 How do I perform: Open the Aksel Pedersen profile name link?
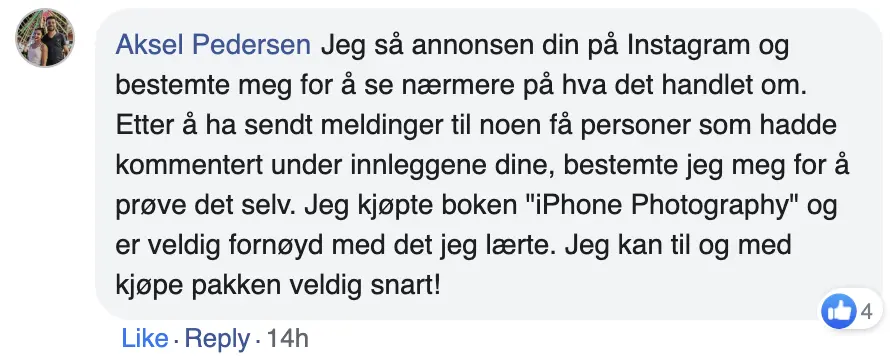(213, 45)
